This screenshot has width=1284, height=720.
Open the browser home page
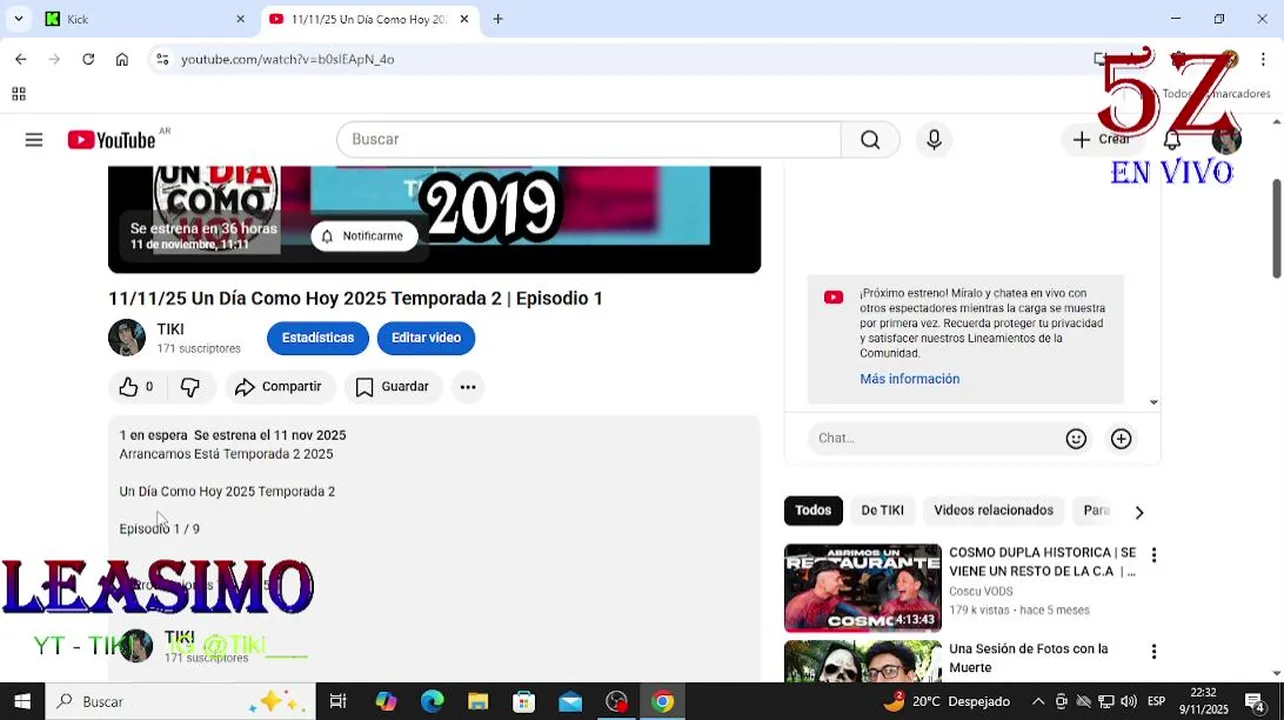(x=122, y=59)
